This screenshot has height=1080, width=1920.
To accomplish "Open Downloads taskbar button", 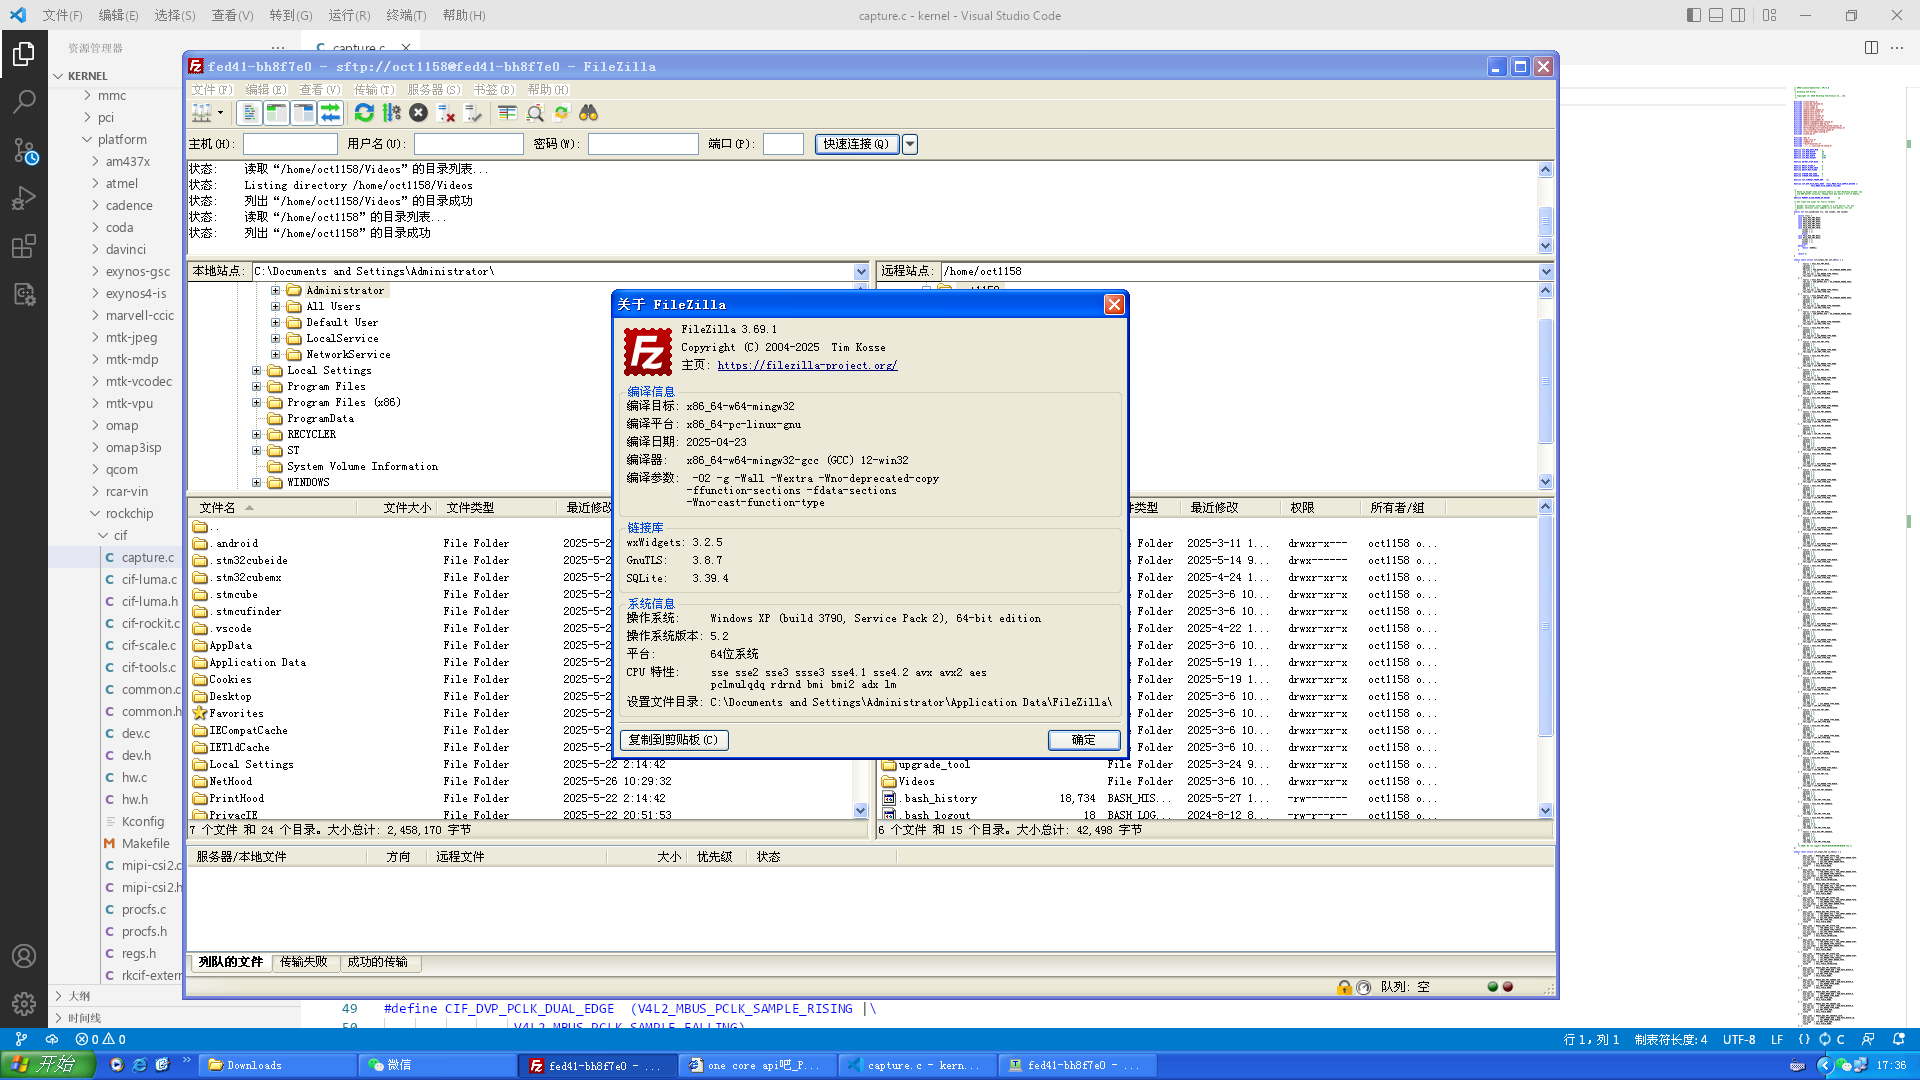I will click(x=278, y=1066).
